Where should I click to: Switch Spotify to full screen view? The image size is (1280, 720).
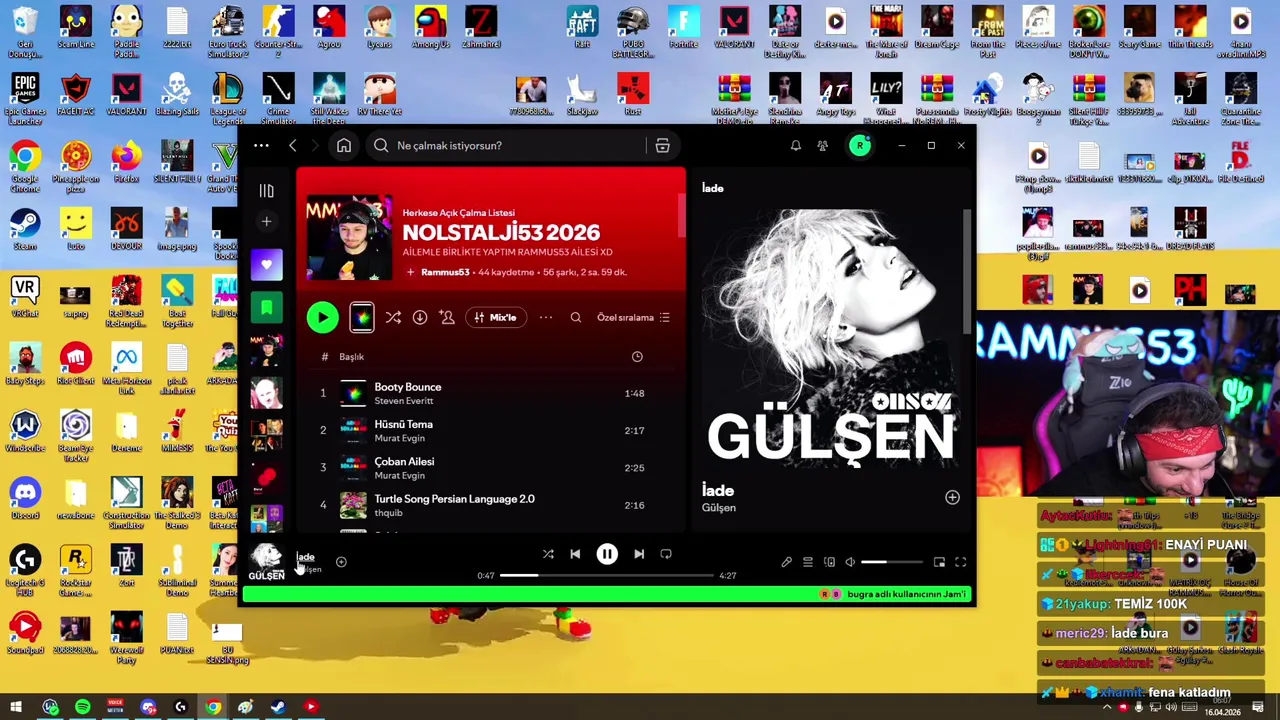961,563
